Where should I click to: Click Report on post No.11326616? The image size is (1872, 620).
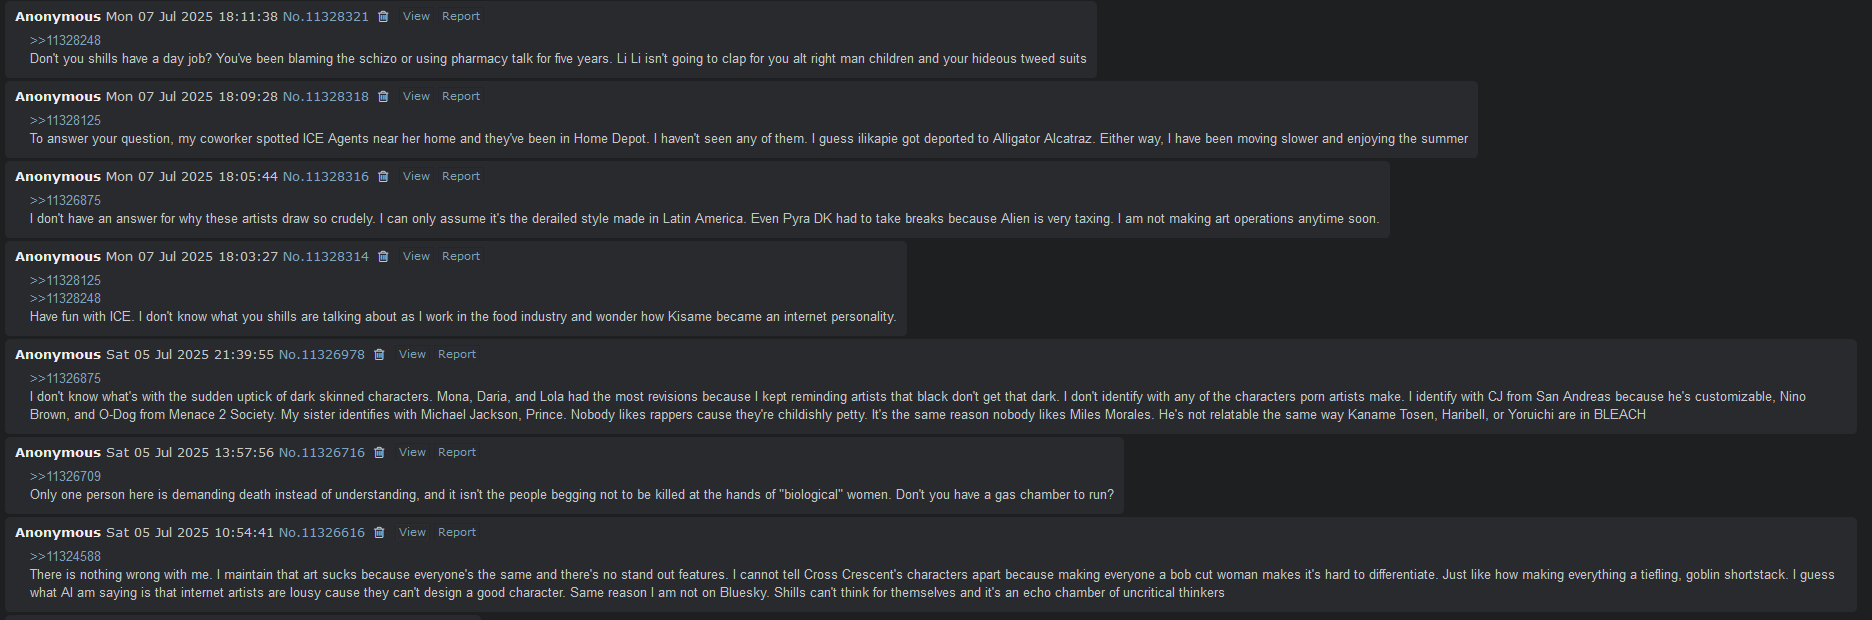[x=457, y=533]
